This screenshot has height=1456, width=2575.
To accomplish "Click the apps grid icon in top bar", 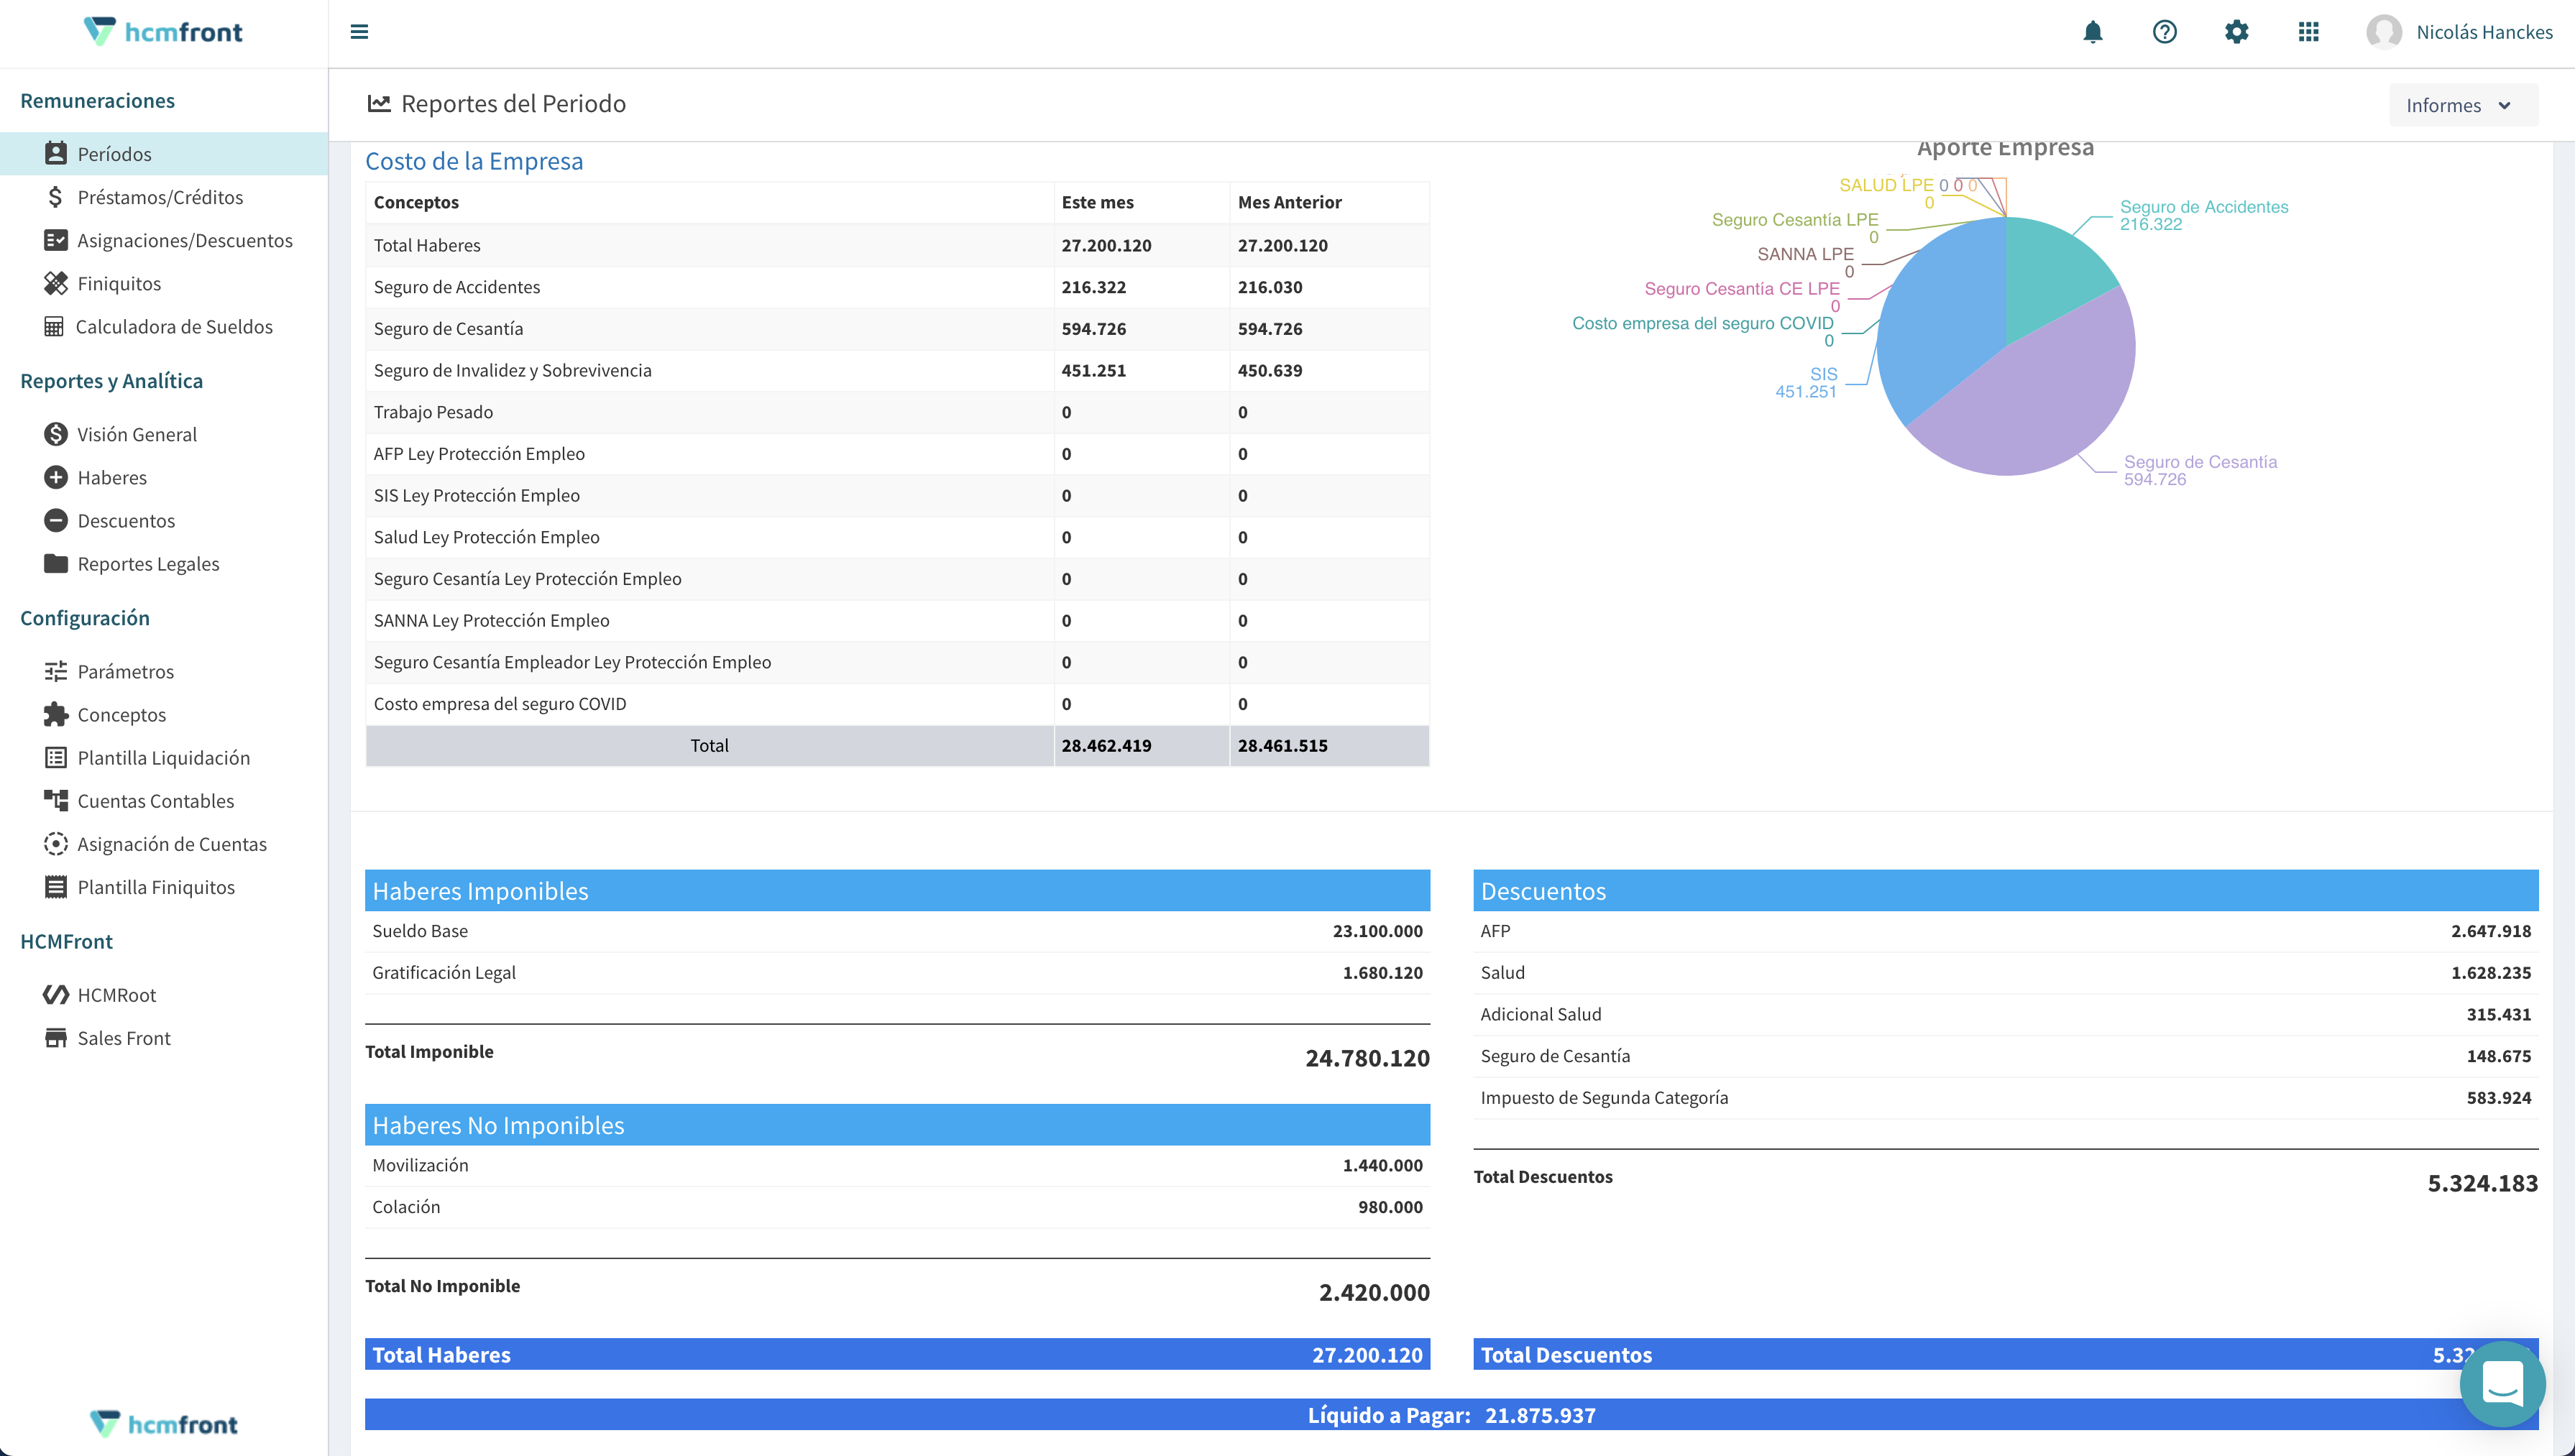I will coord(2309,31).
